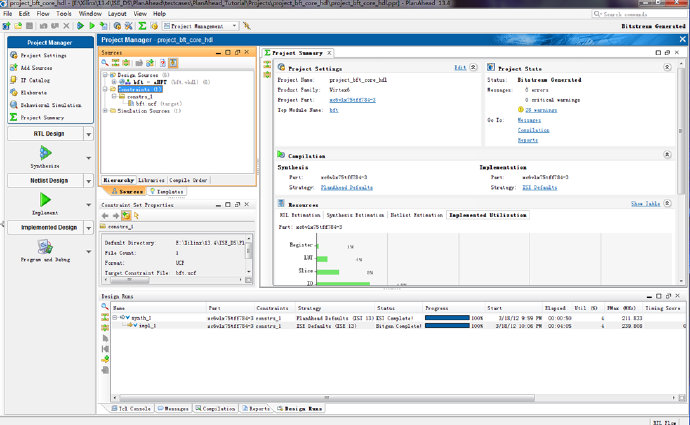
Task: Click the open project icon in main toolbar
Action: [18, 26]
